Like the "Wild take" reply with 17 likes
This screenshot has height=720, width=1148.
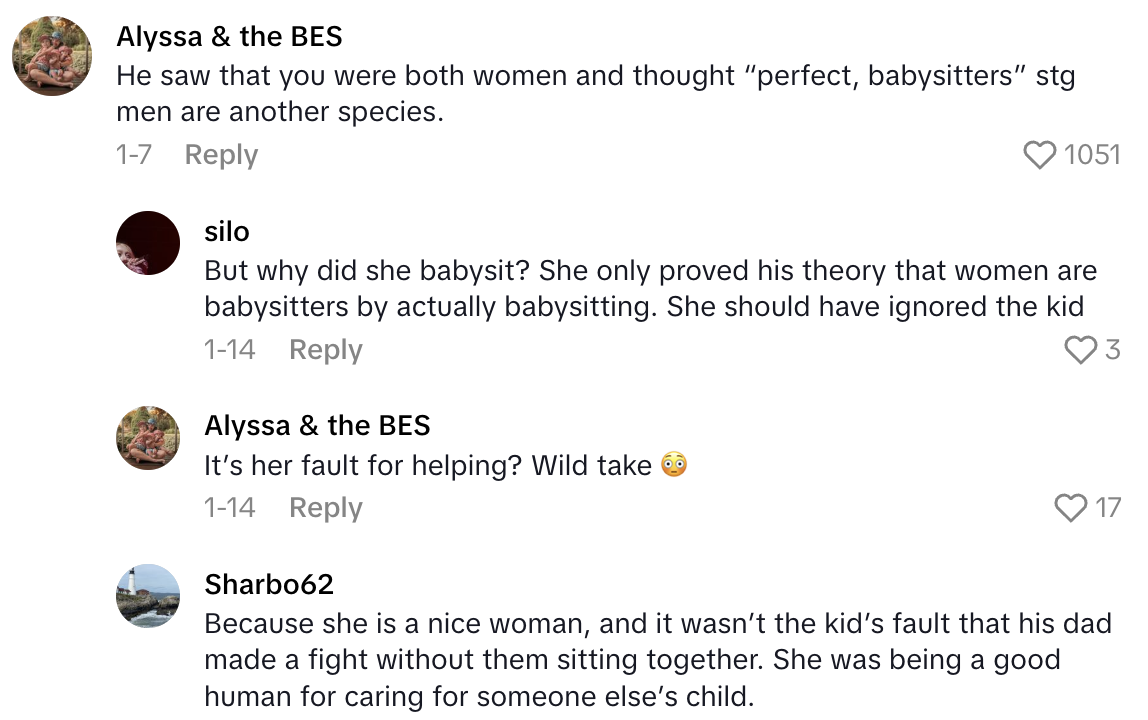coord(1071,508)
